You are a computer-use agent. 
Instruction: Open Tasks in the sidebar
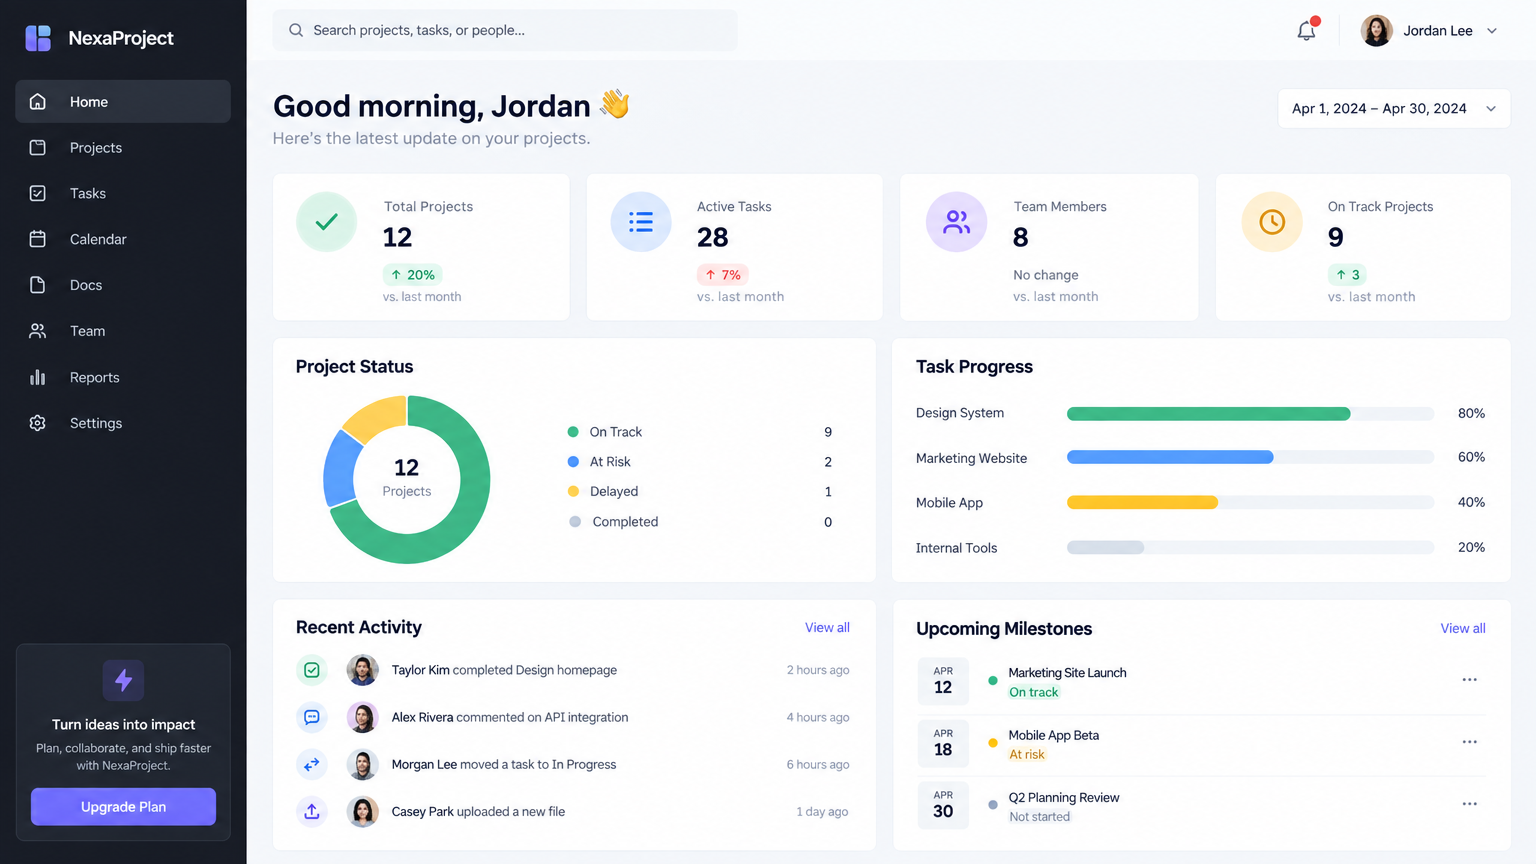click(123, 194)
